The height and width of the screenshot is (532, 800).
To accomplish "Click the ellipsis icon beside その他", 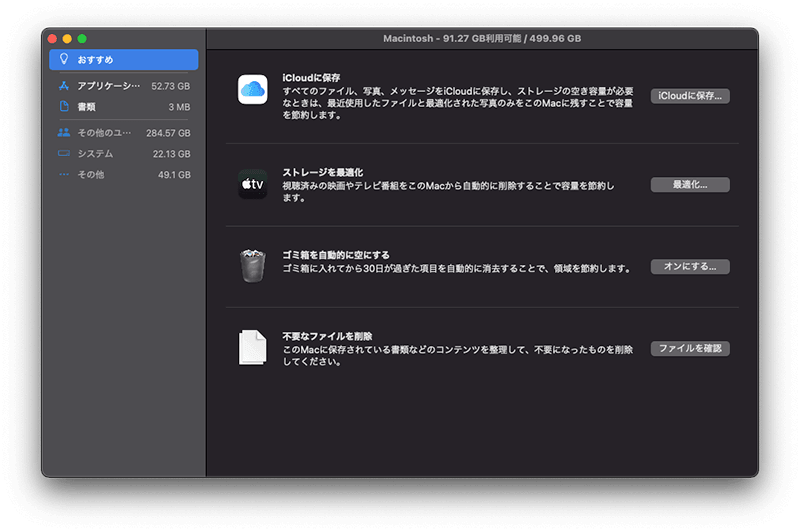I will [64, 174].
